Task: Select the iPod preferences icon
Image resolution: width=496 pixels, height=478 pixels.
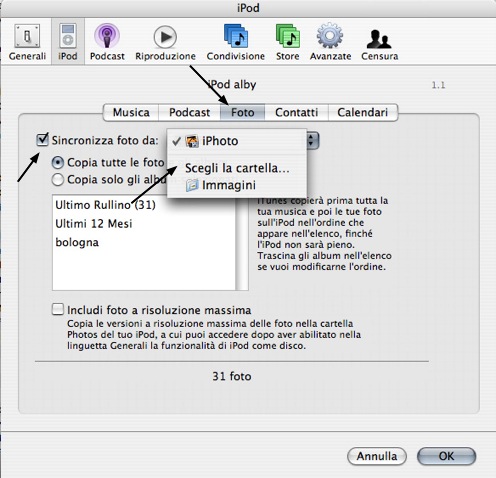Action: pyautogui.click(x=68, y=42)
